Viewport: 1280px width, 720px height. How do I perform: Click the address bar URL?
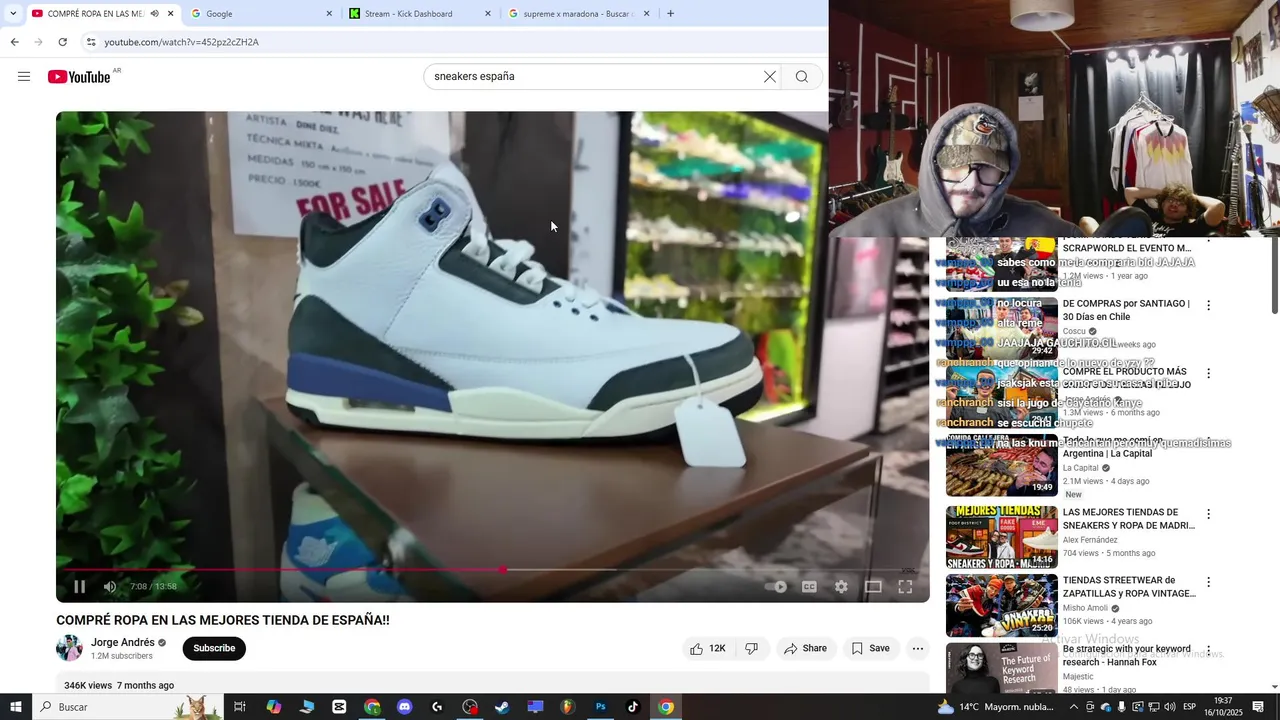click(181, 42)
